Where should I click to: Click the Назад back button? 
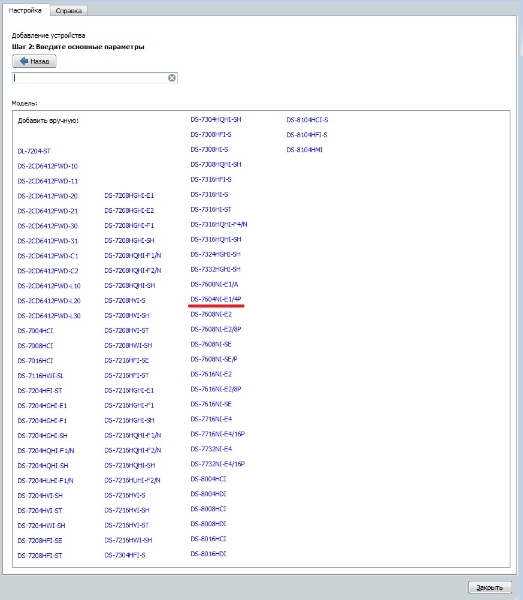click(x=34, y=61)
